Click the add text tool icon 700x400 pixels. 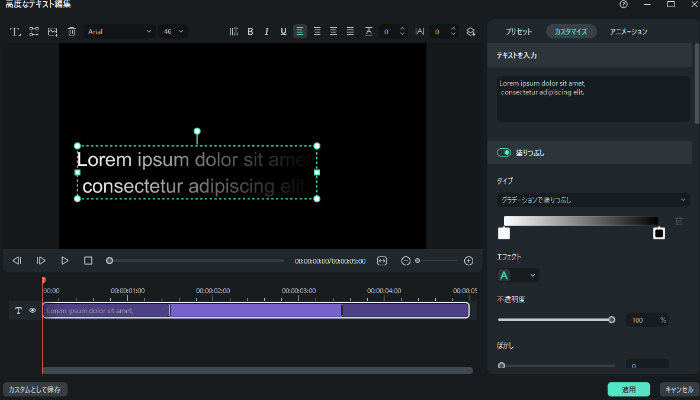15,32
